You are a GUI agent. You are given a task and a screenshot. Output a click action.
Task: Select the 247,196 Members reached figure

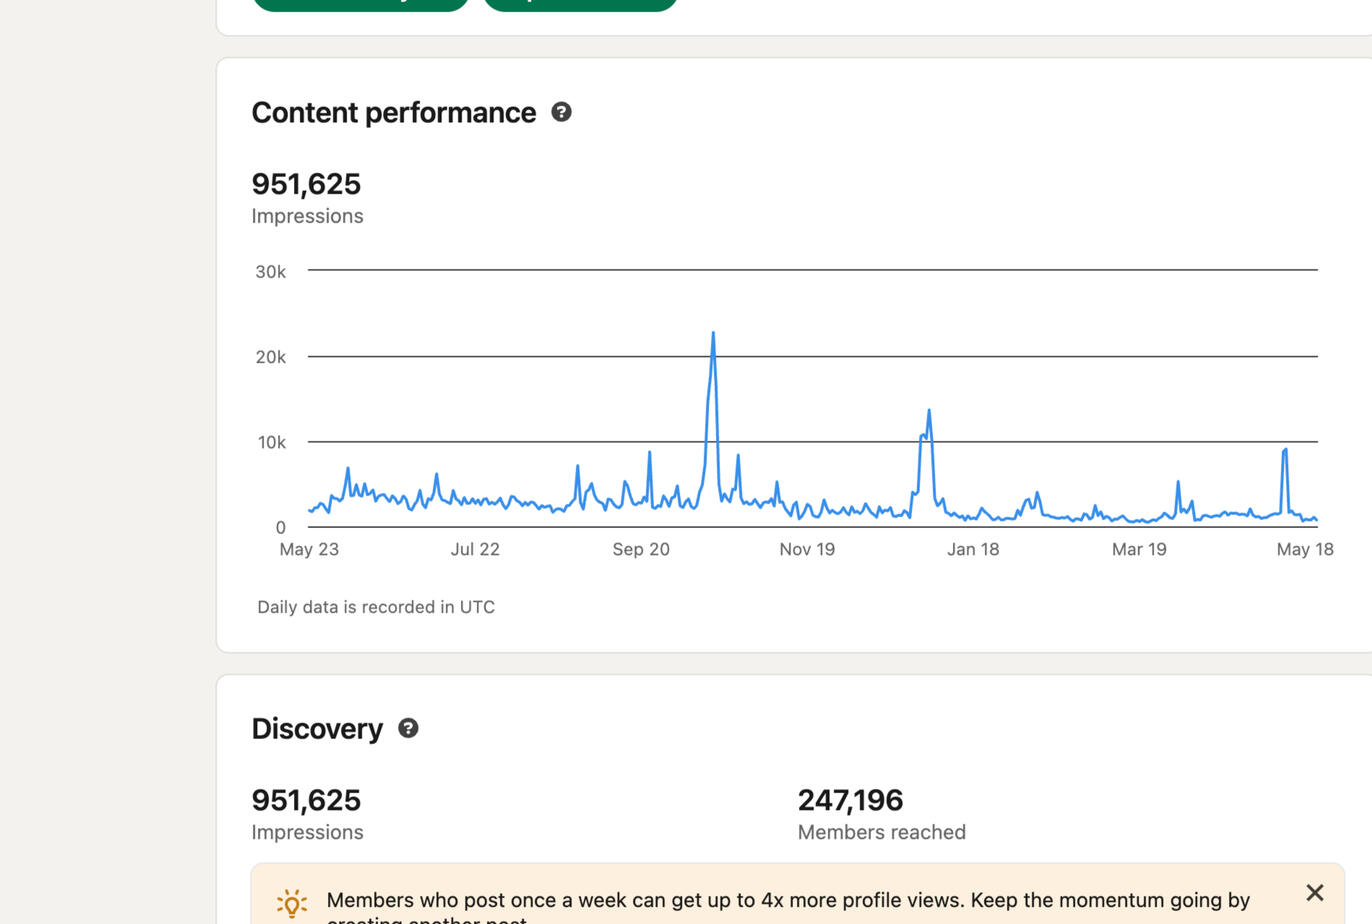coord(850,800)
